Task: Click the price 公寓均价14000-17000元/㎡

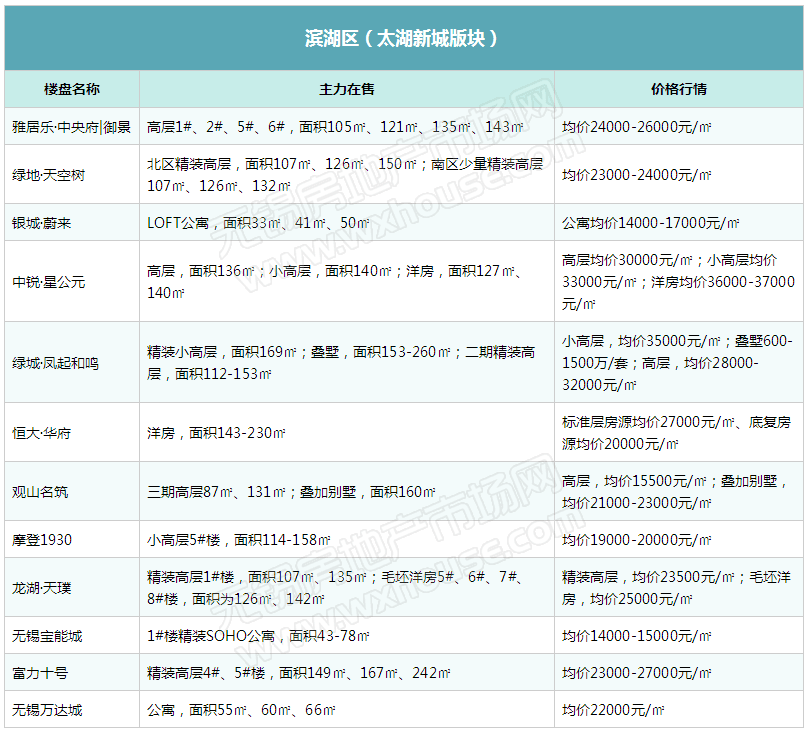Action: (650, 223)
